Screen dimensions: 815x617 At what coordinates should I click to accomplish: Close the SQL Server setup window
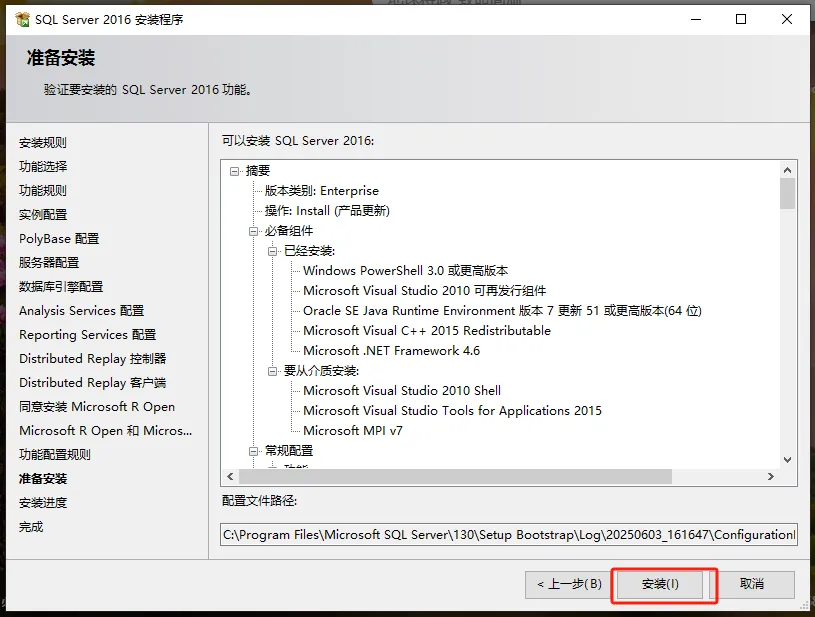pyautogui.click(x=787, y=20)
